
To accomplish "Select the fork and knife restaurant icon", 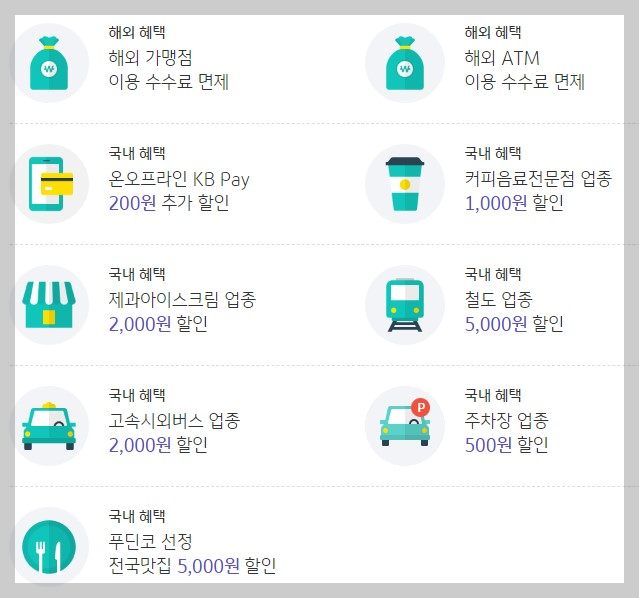I will (49, 547).
